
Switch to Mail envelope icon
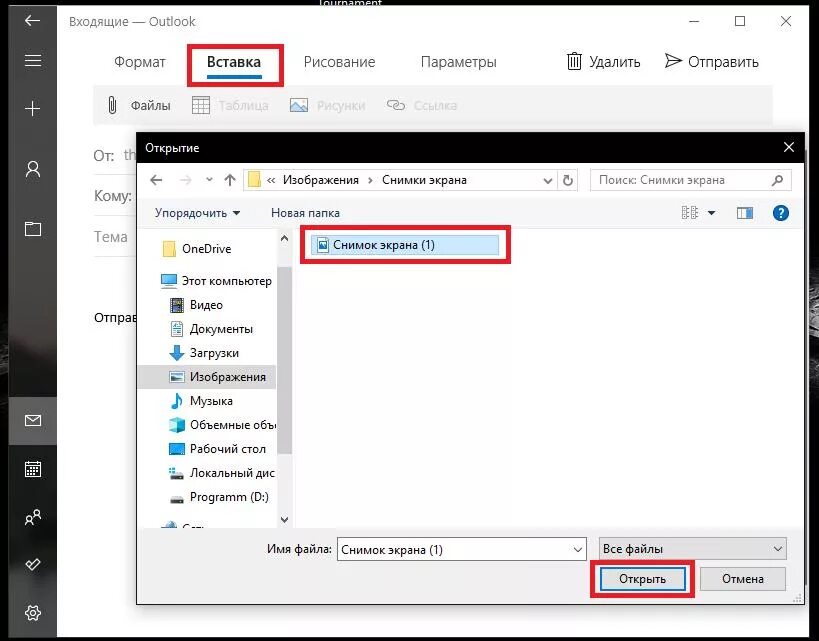pyautogui.click(x=32, y=421)
